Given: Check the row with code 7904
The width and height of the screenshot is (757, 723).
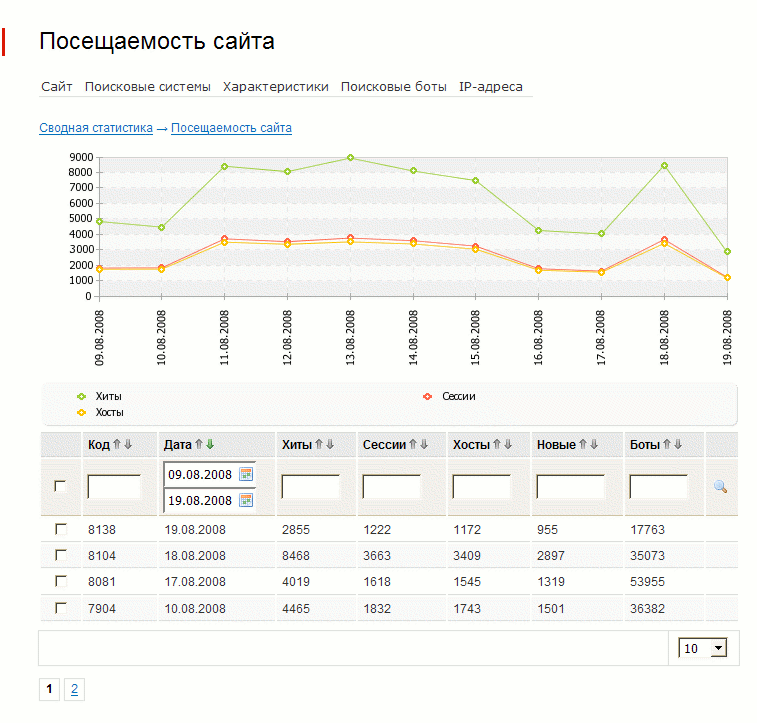Looking at the screenshot, I should coord(60,607).
